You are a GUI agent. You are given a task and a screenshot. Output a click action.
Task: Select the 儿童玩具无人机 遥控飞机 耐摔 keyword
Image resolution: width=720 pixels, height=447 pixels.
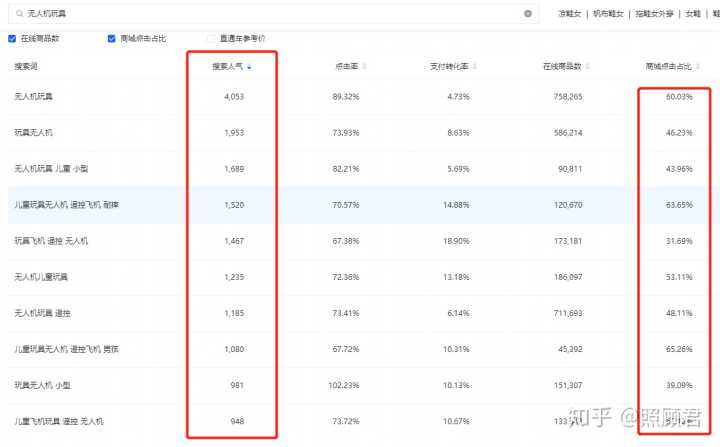point(67,205)
